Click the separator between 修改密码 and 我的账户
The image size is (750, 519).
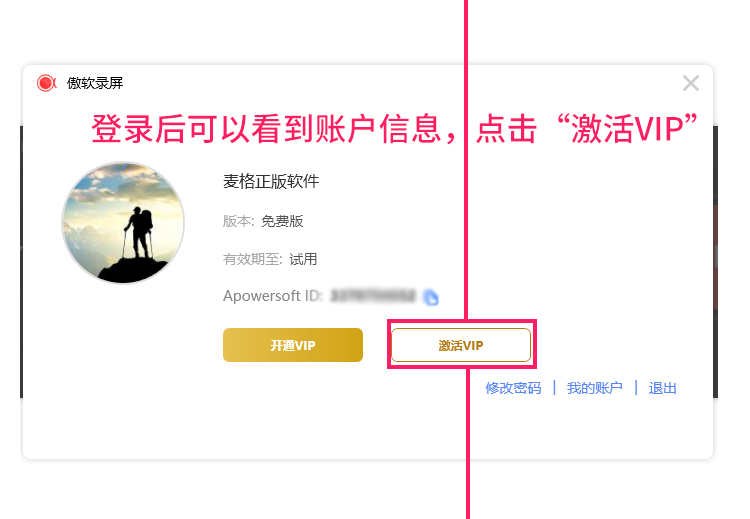554,387
